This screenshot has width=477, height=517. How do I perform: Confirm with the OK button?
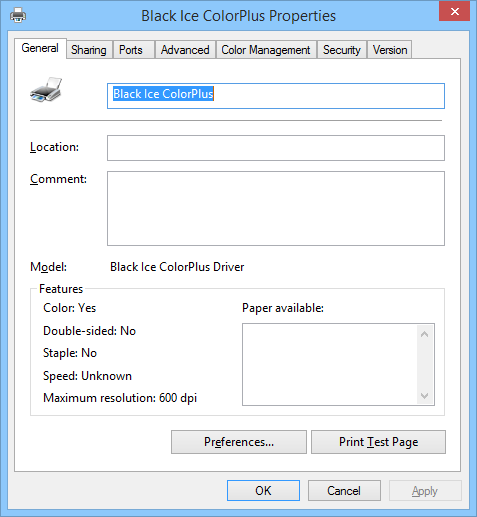263,491
